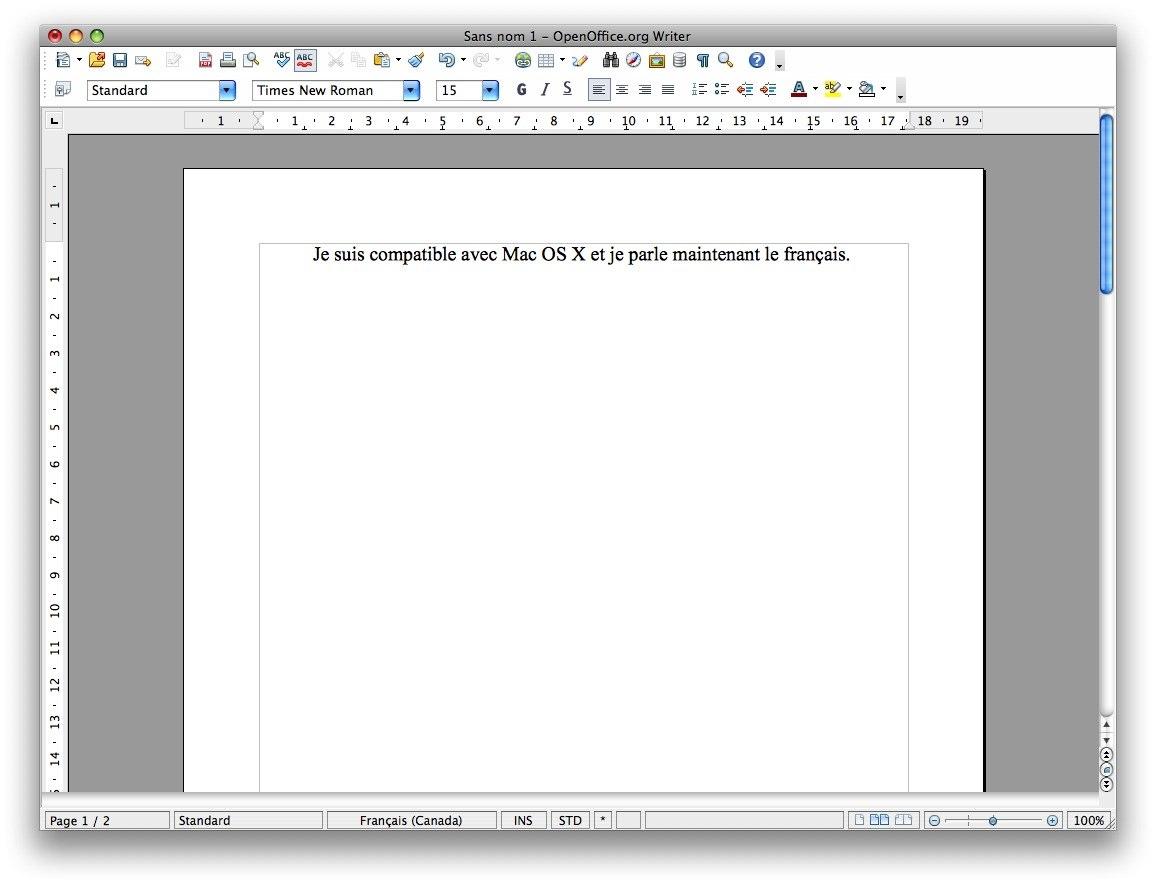Paste clipboard content with the Paste icon
The height and width of the screenshot is (885, 1156).
(x=382, y=60)
